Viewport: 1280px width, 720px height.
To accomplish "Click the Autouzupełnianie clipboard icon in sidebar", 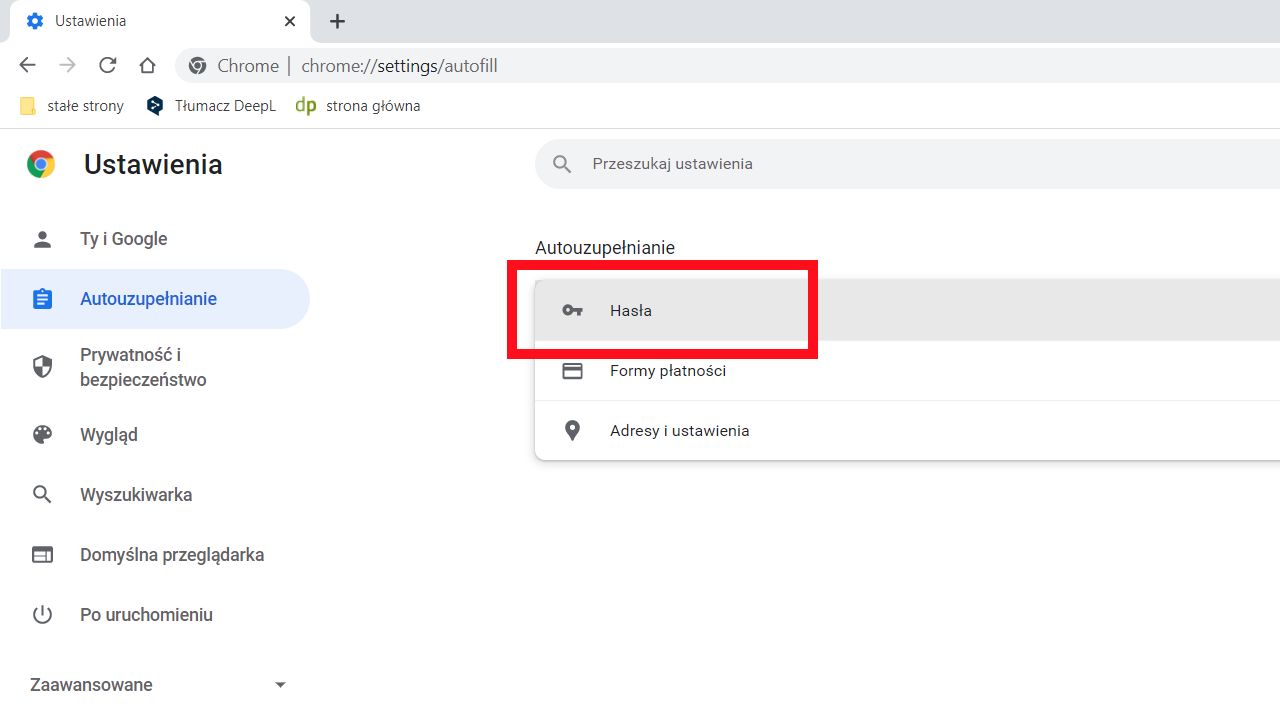I will click(x=41, y=298).
